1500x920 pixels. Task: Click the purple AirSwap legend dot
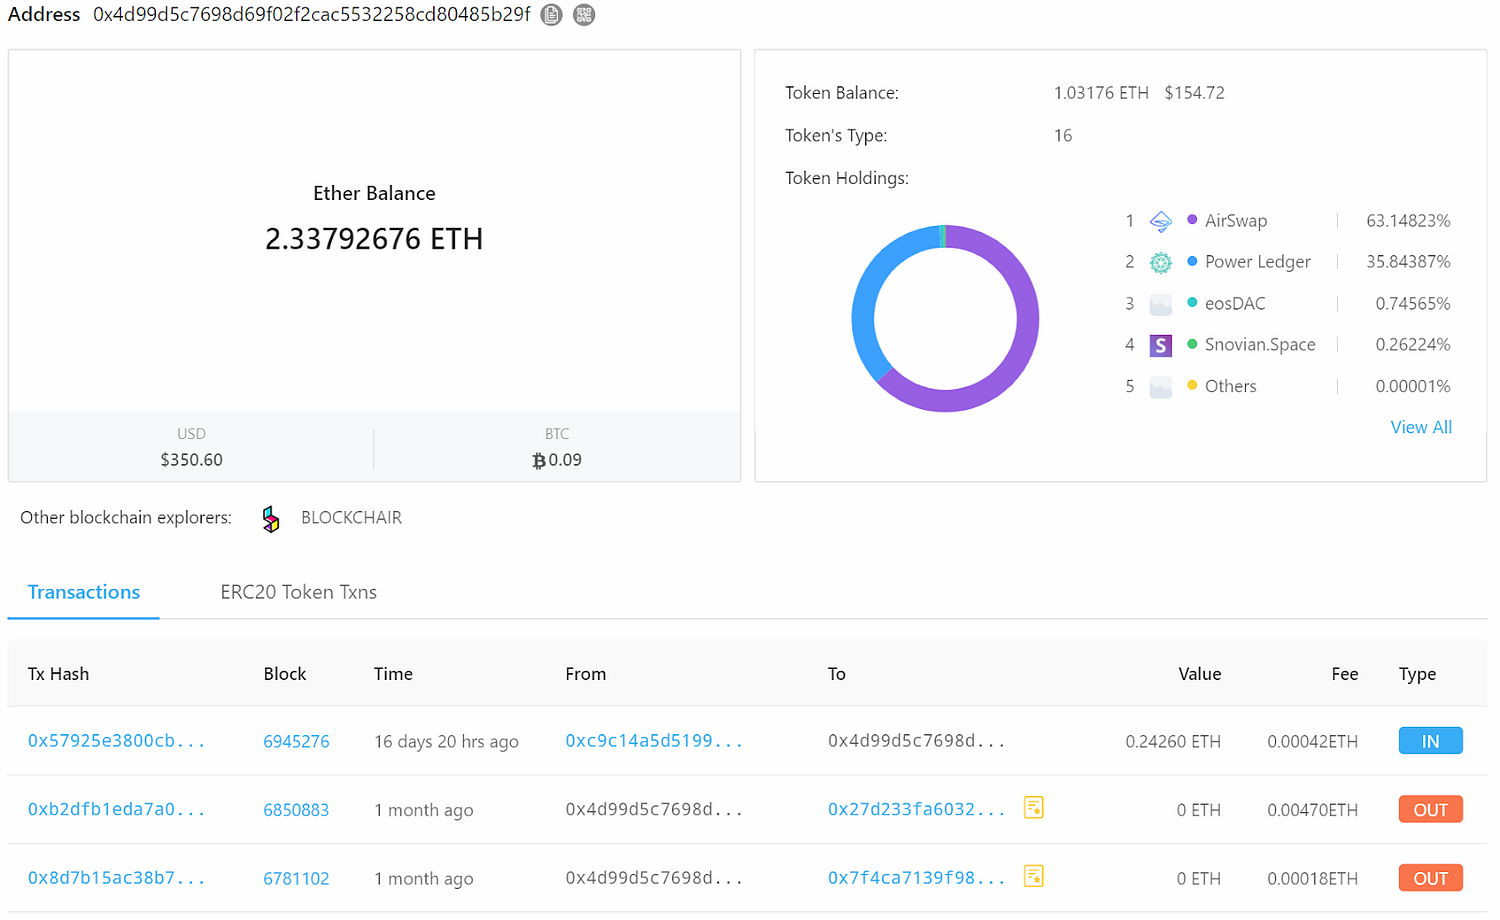tap(1192, 220)
